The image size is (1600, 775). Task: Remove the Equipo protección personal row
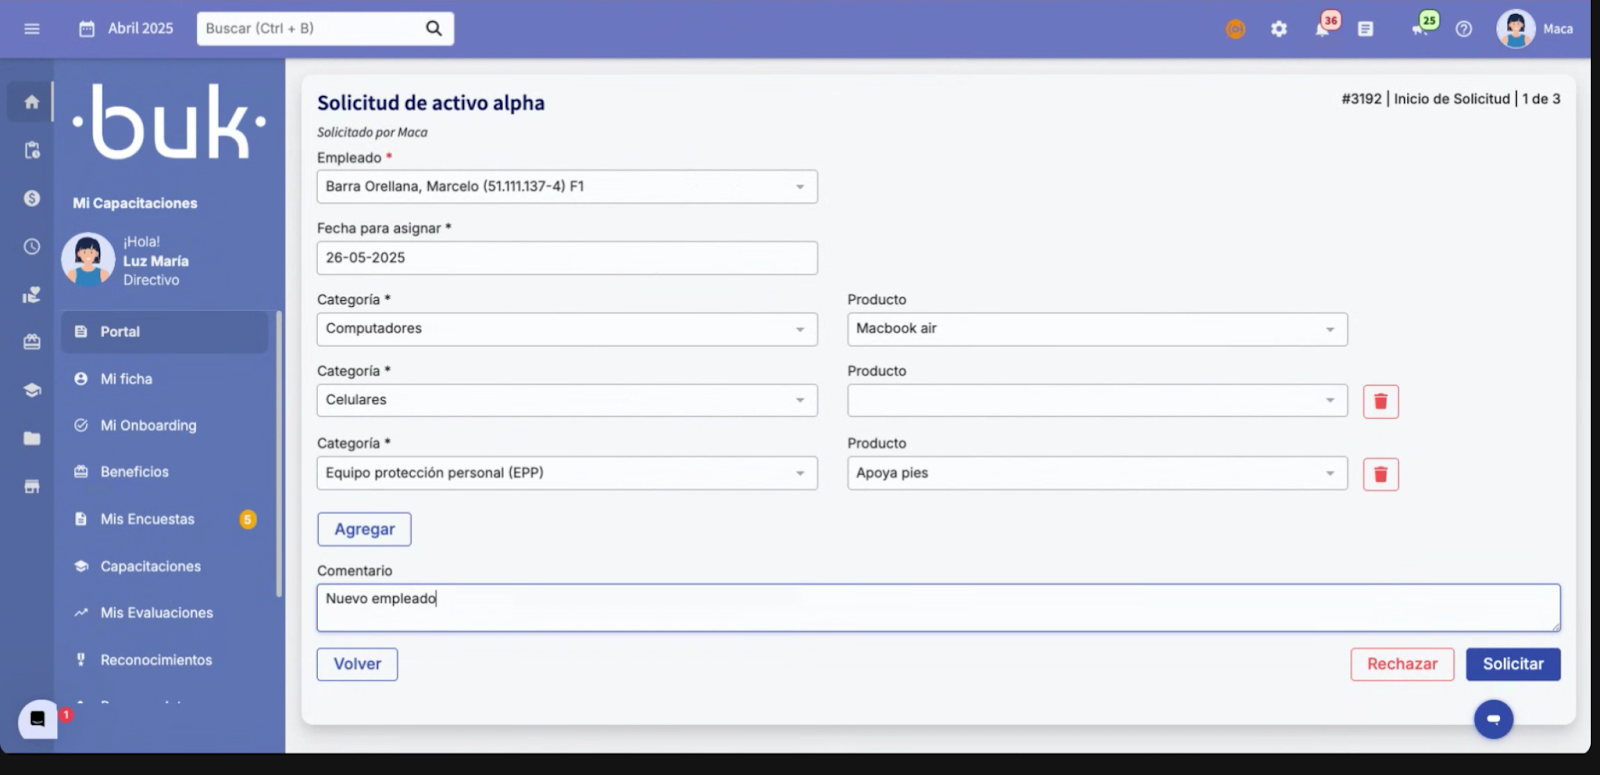click(1380, 474)
